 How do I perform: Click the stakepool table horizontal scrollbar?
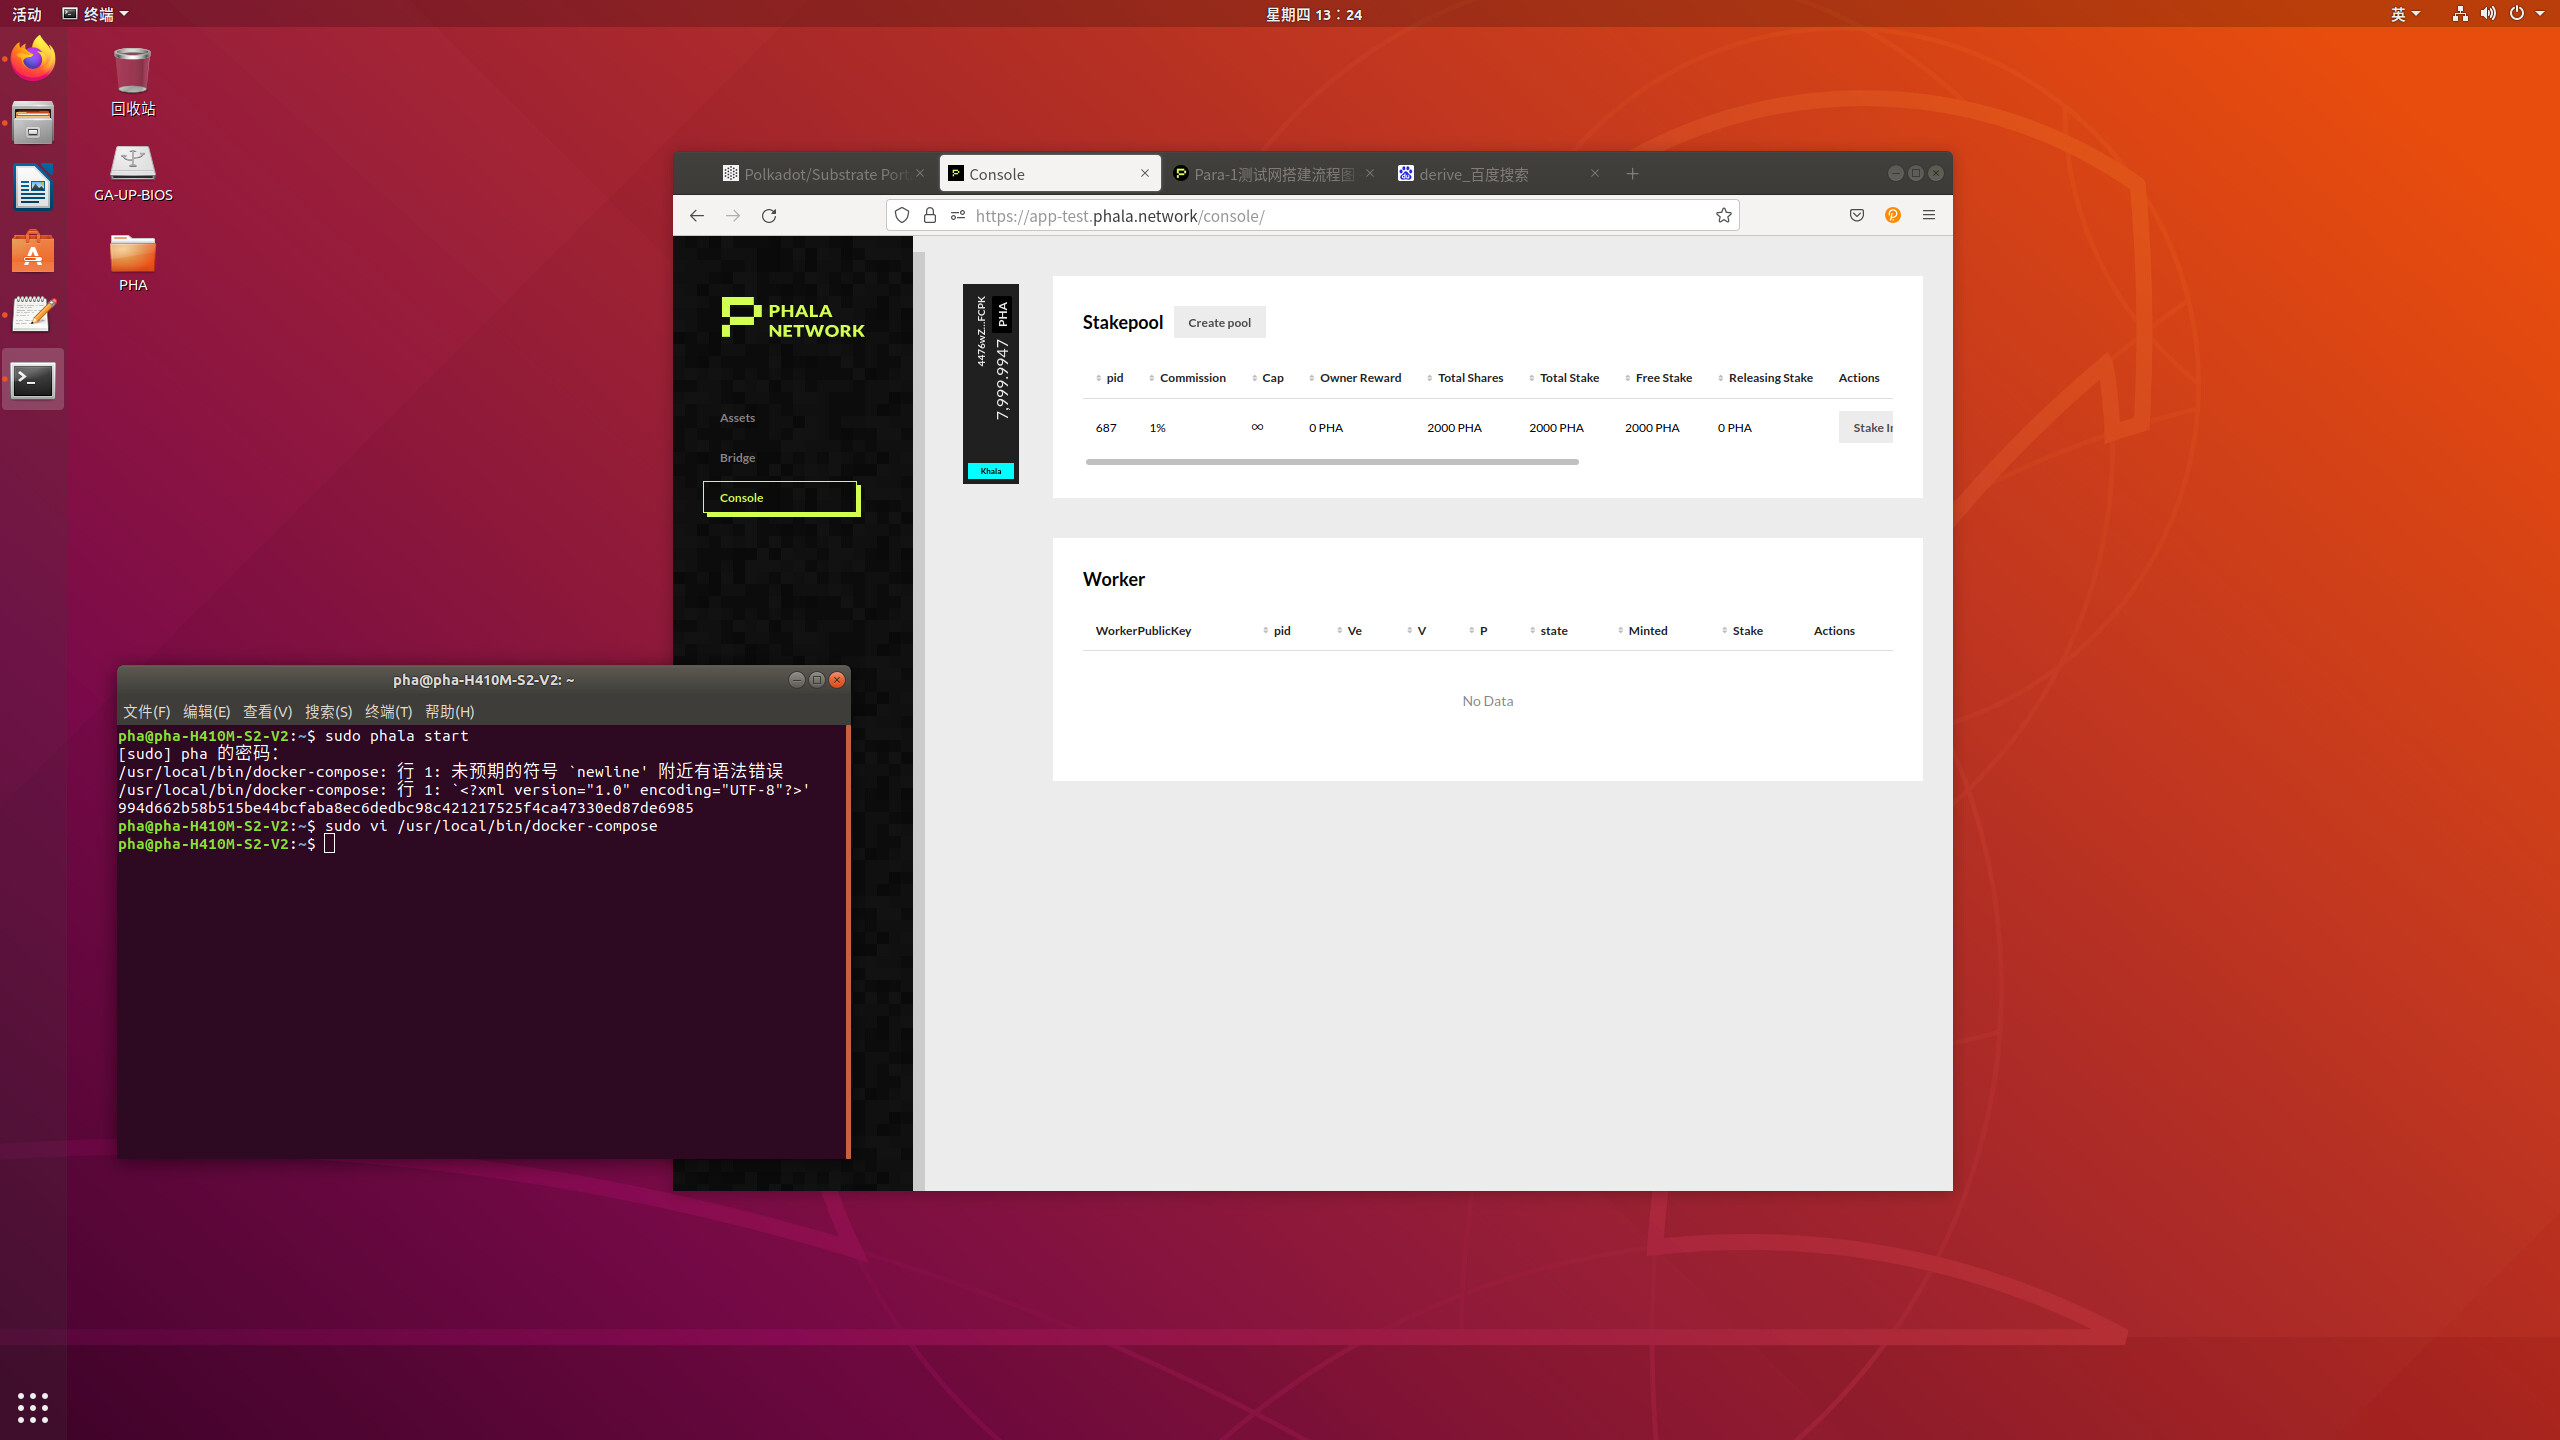(x=1331, y=462)
